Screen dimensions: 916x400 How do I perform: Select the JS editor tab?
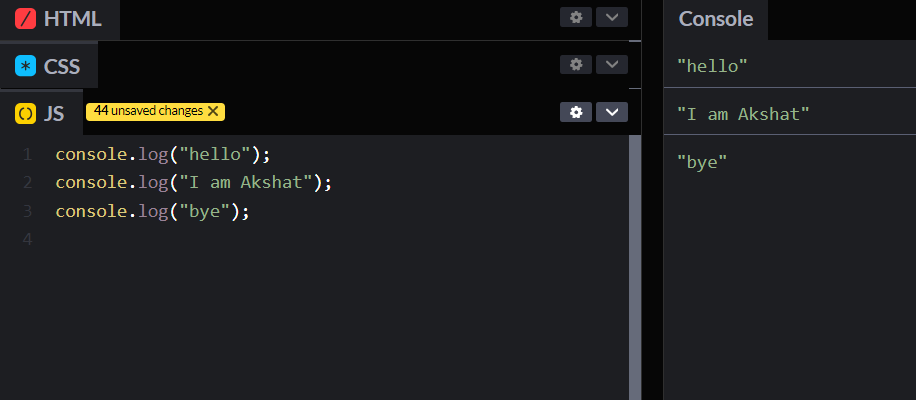point(53,114)
